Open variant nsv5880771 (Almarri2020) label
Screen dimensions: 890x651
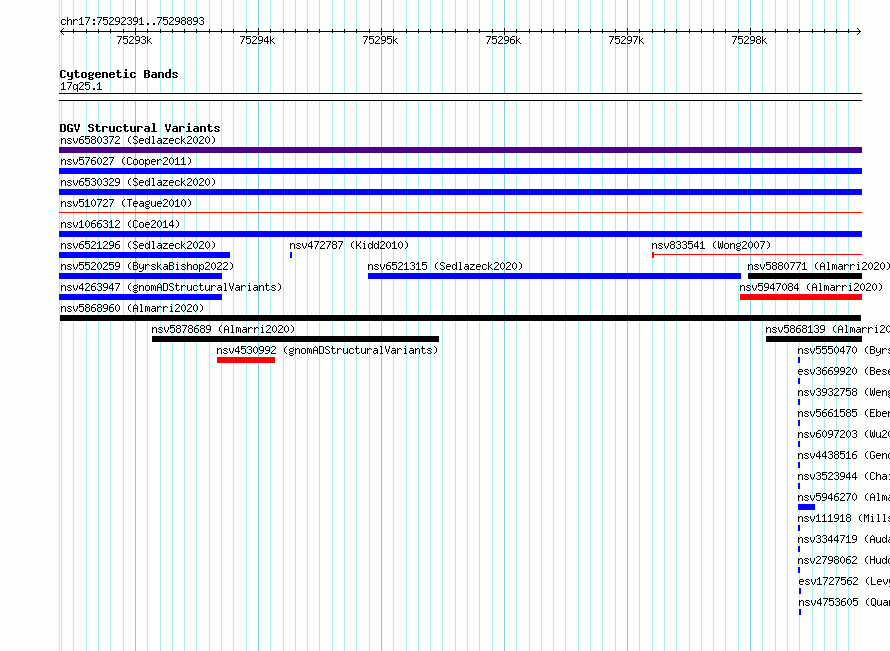[818, 266]
